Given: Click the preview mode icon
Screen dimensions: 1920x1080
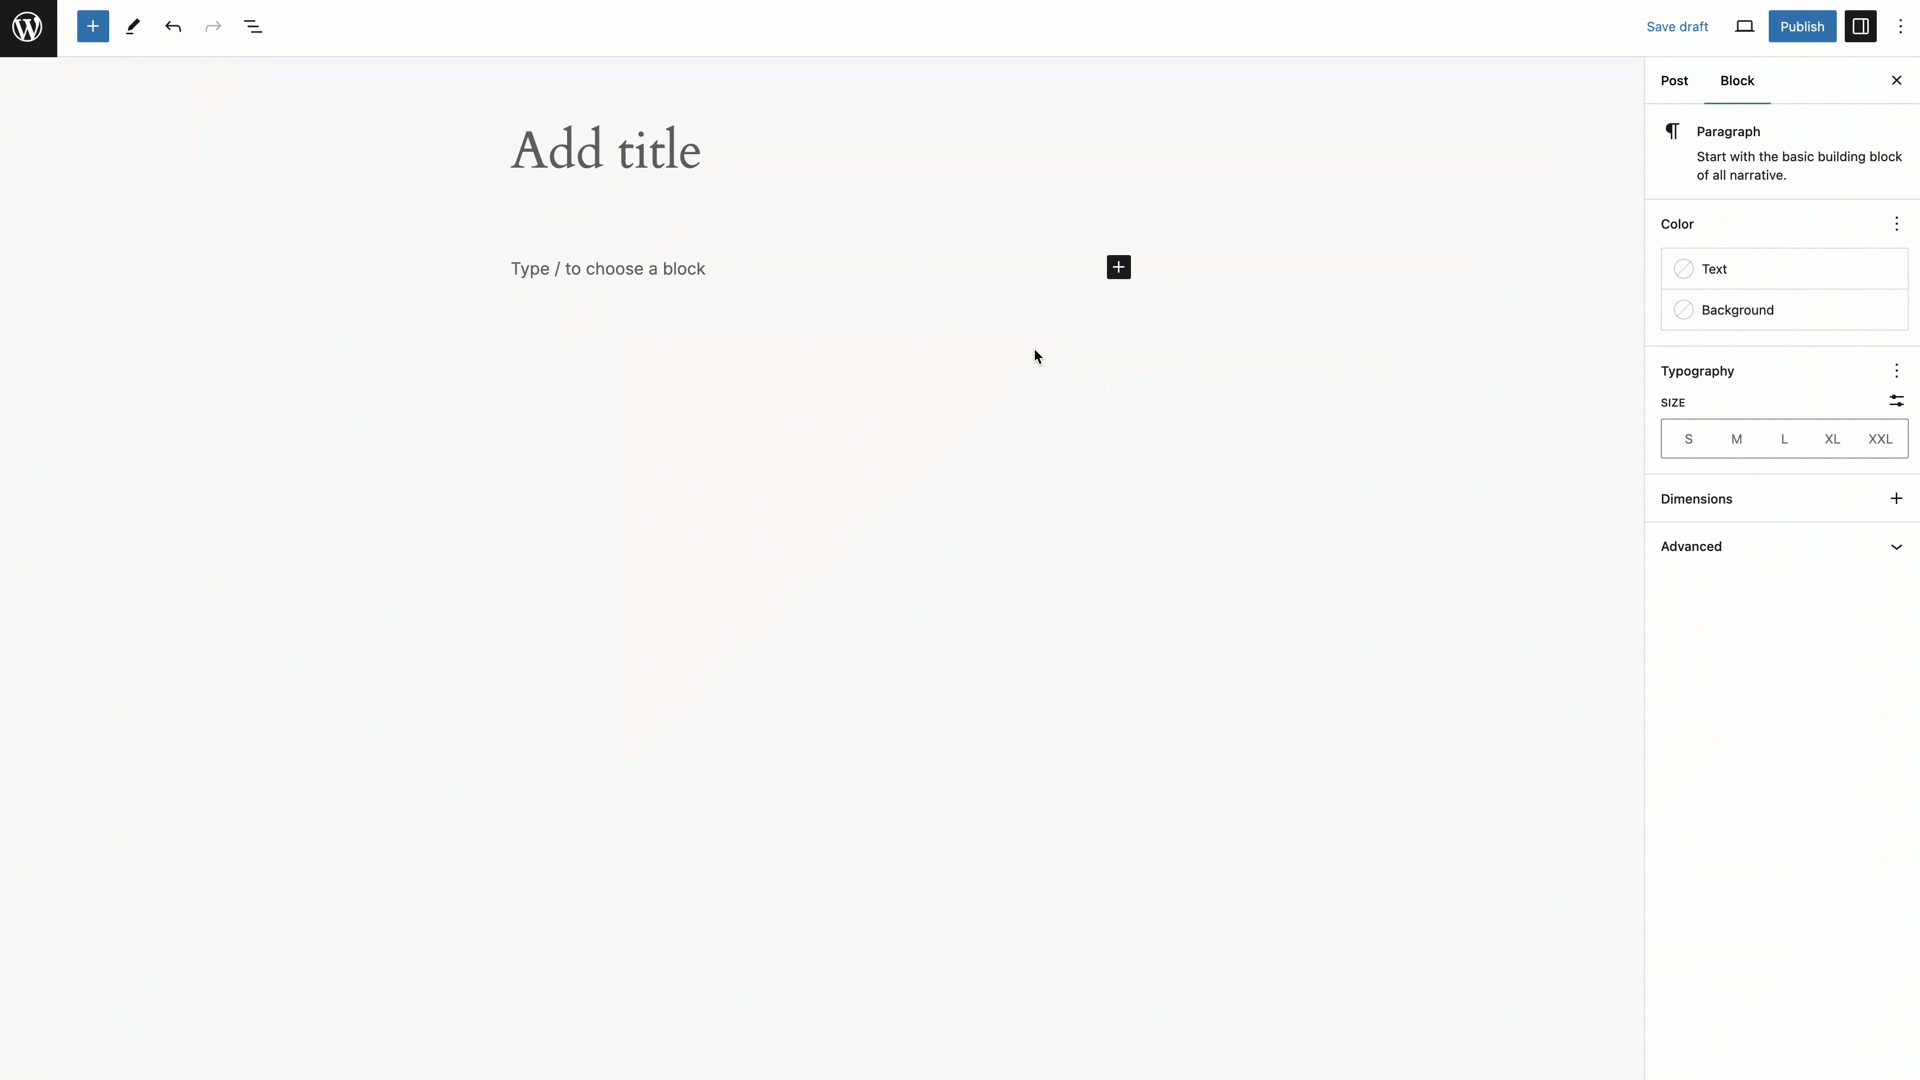Looking at the screenshot, I should click(1745, 26).
